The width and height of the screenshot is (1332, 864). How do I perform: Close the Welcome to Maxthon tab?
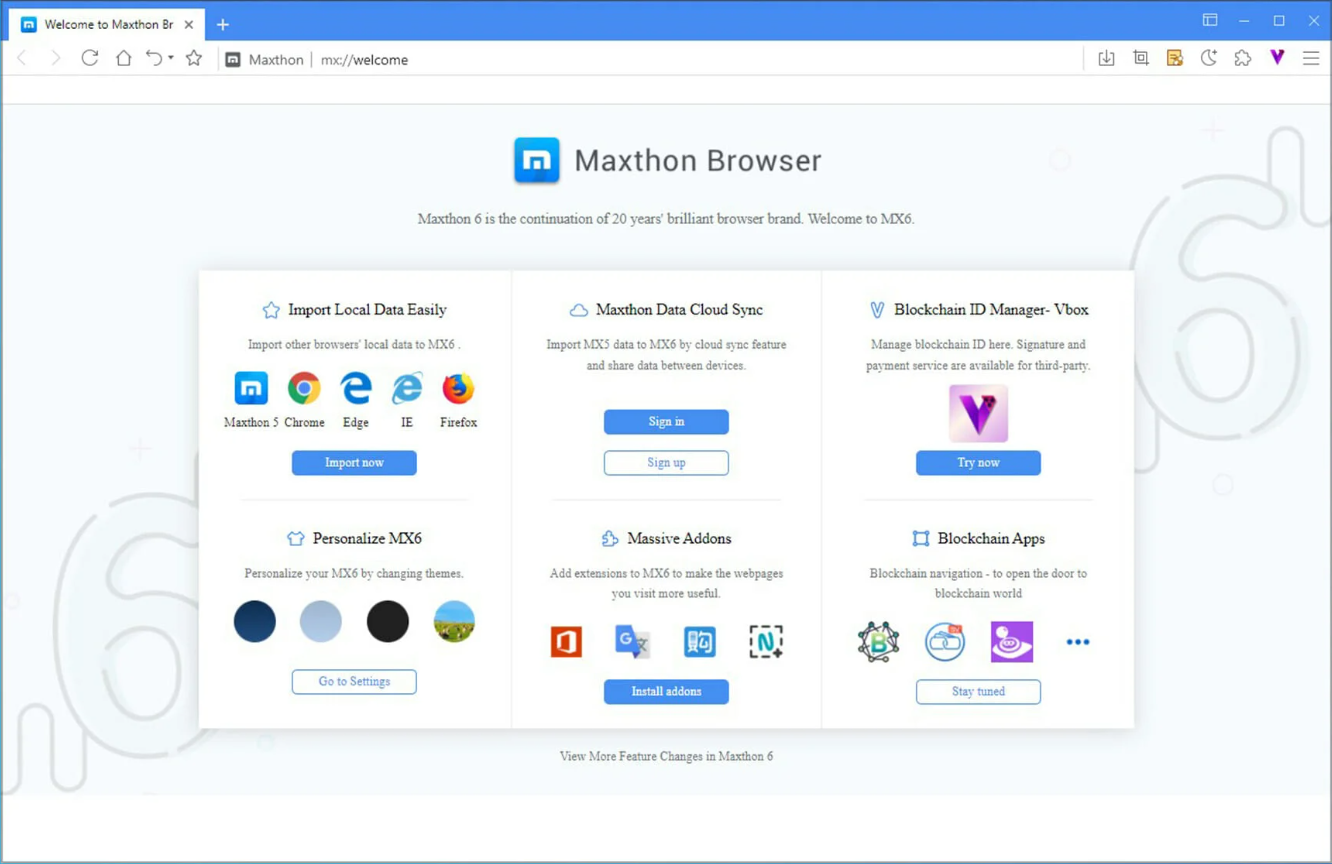[189, 24]
